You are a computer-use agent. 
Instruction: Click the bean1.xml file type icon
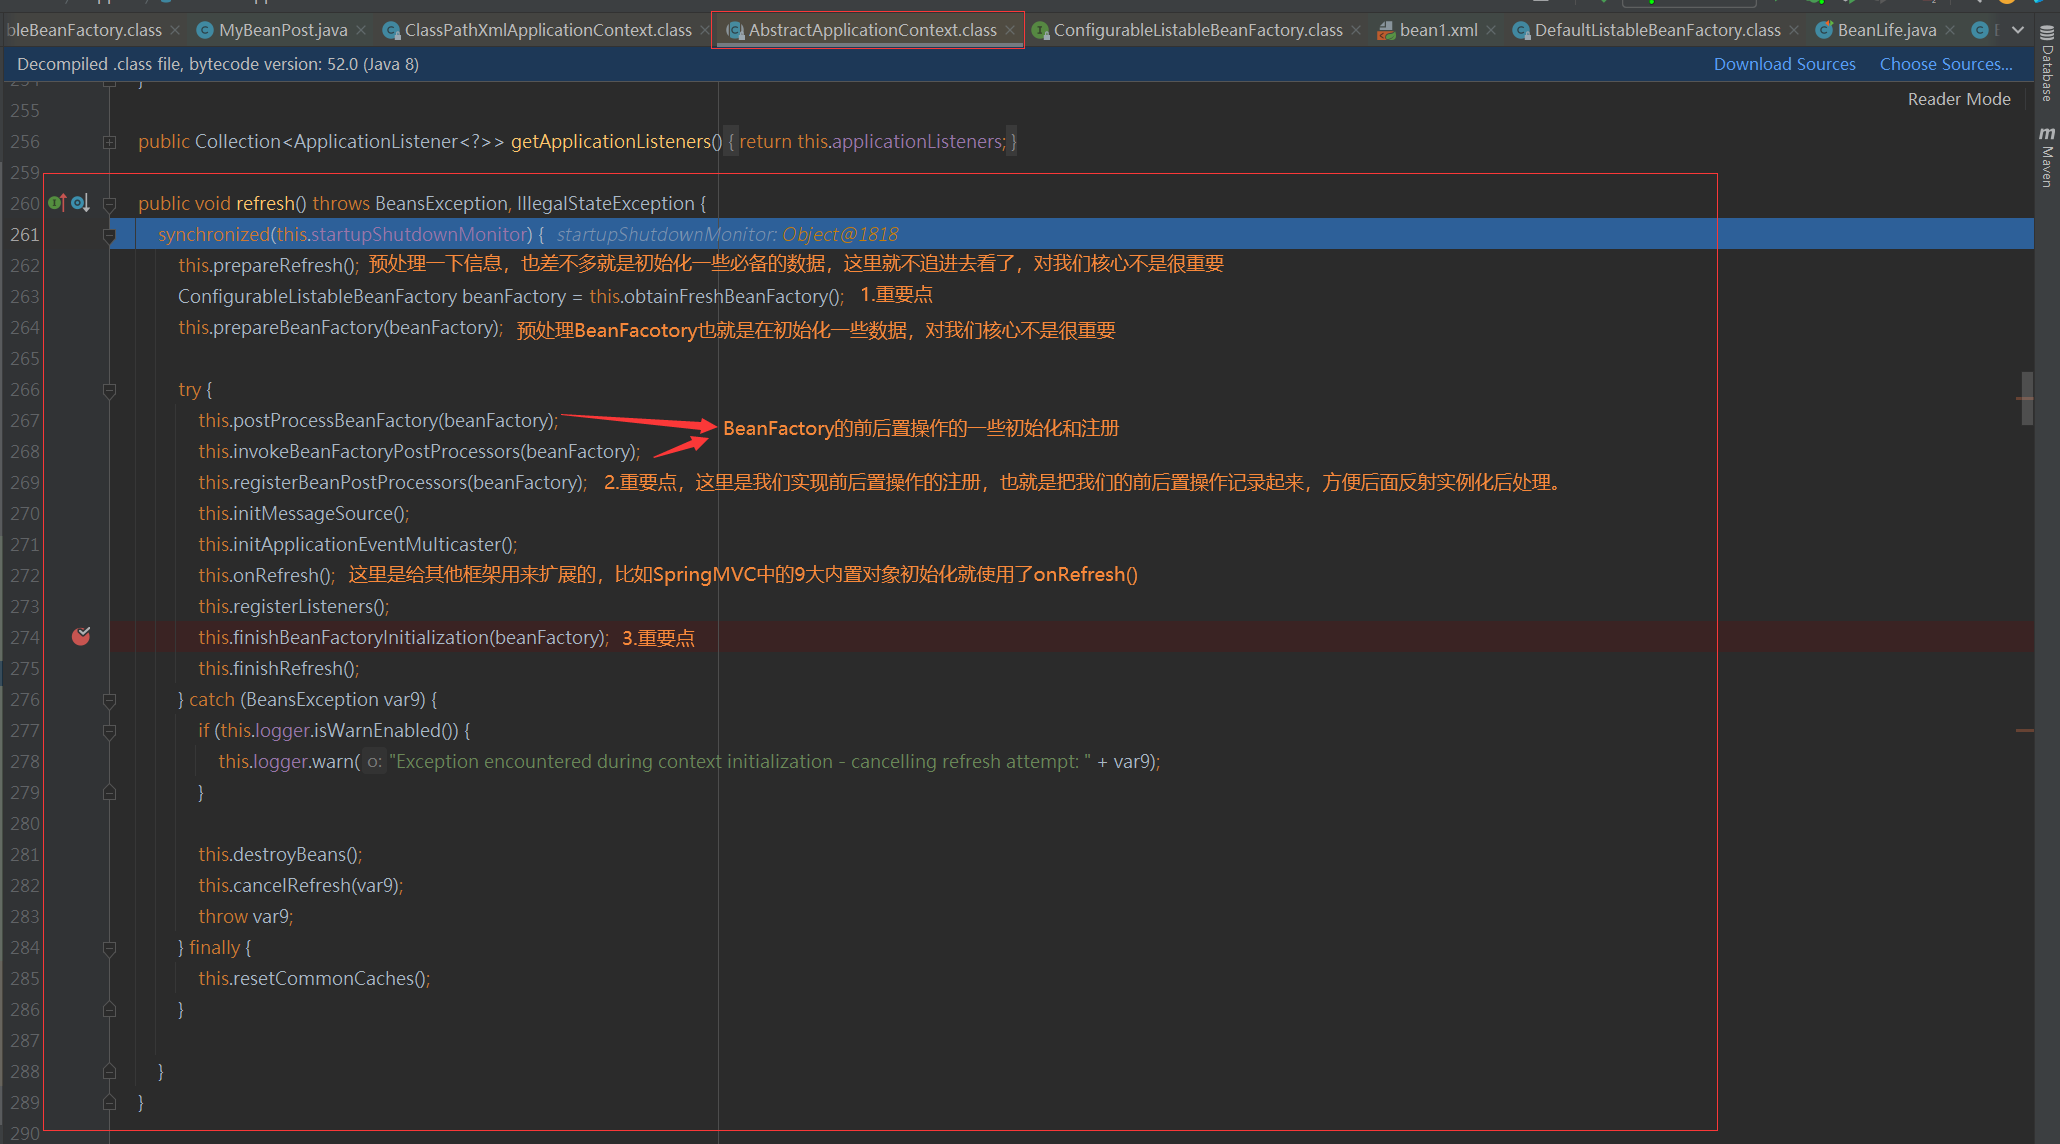point(1386,30)
